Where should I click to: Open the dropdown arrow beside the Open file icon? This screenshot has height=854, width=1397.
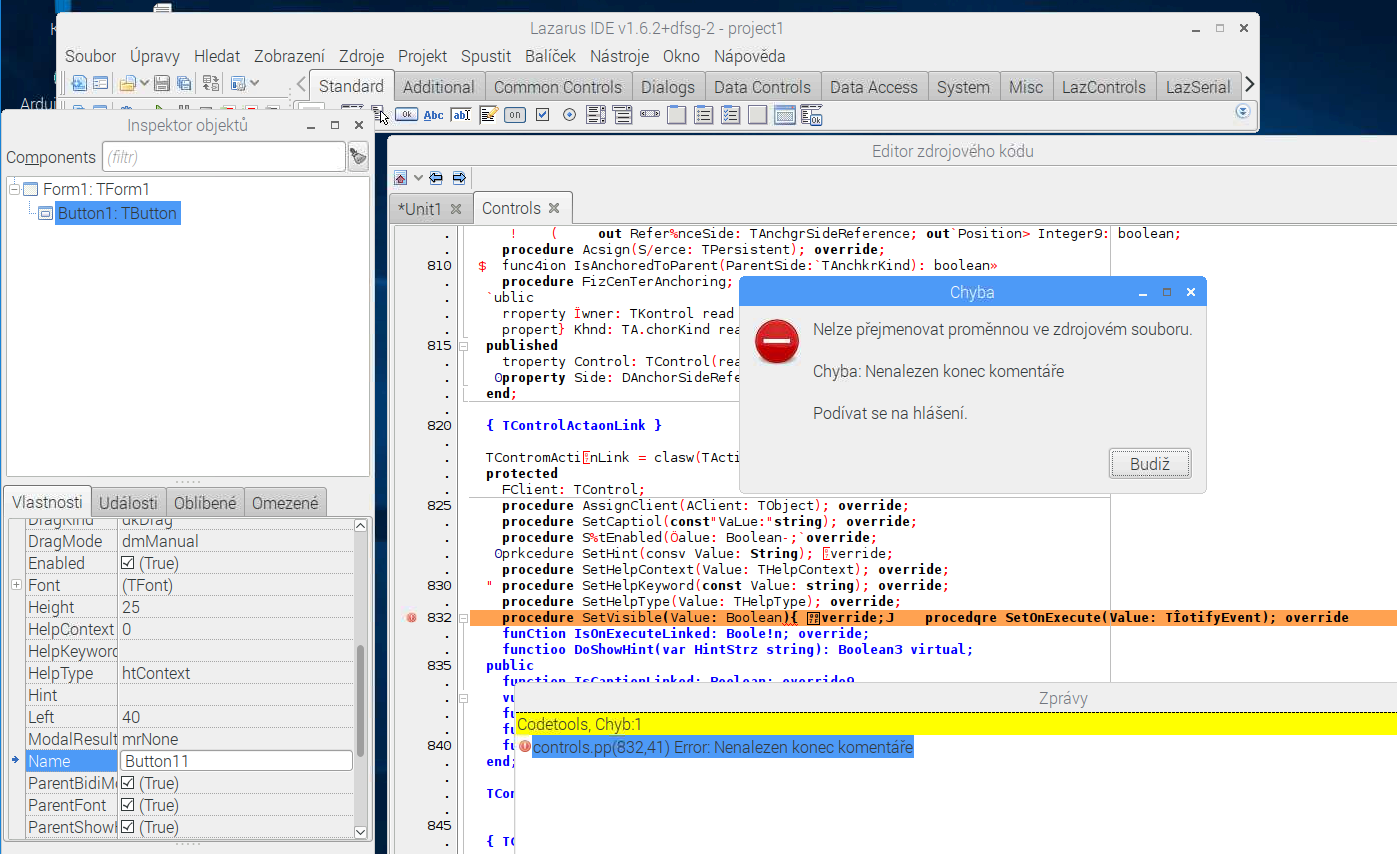(x=145, y=83)
